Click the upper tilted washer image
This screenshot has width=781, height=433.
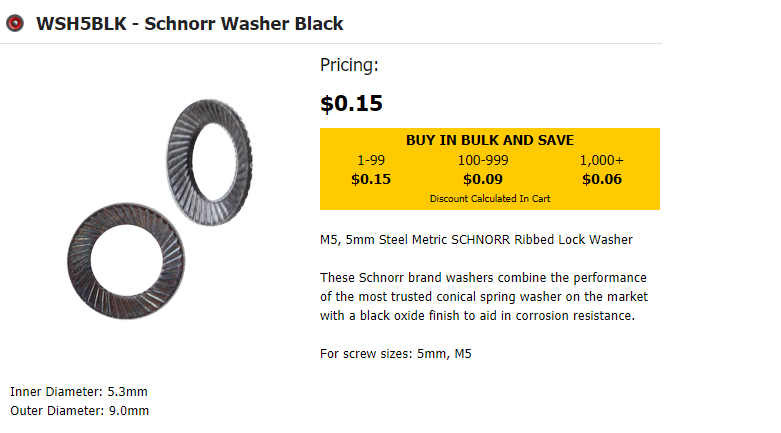click(x=209, y=162)
